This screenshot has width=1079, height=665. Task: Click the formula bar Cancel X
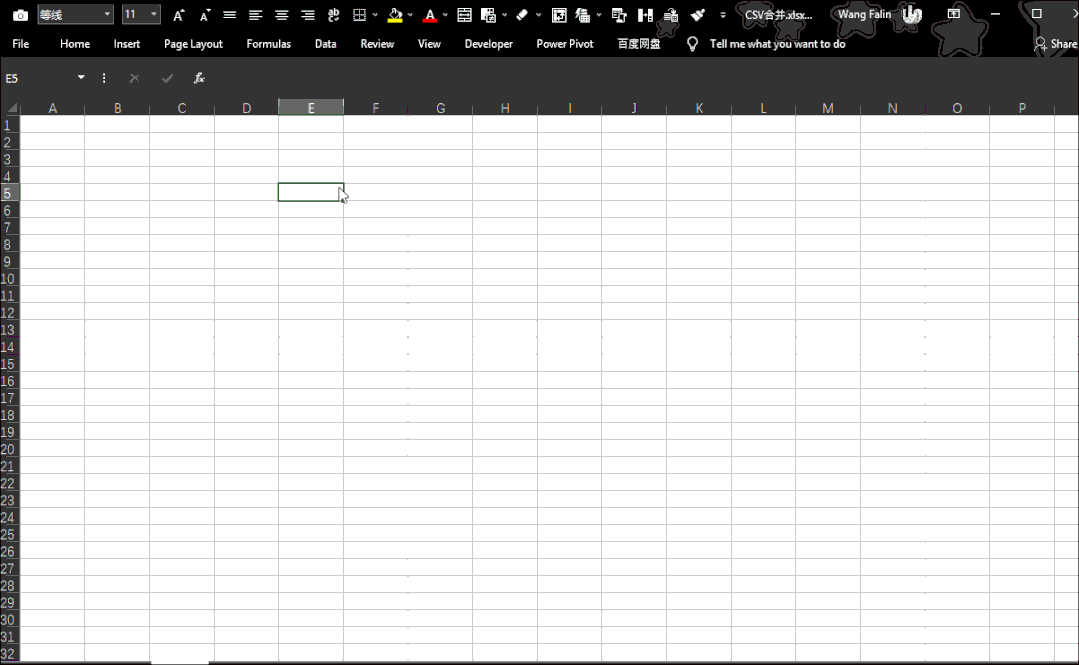[134, 78]
